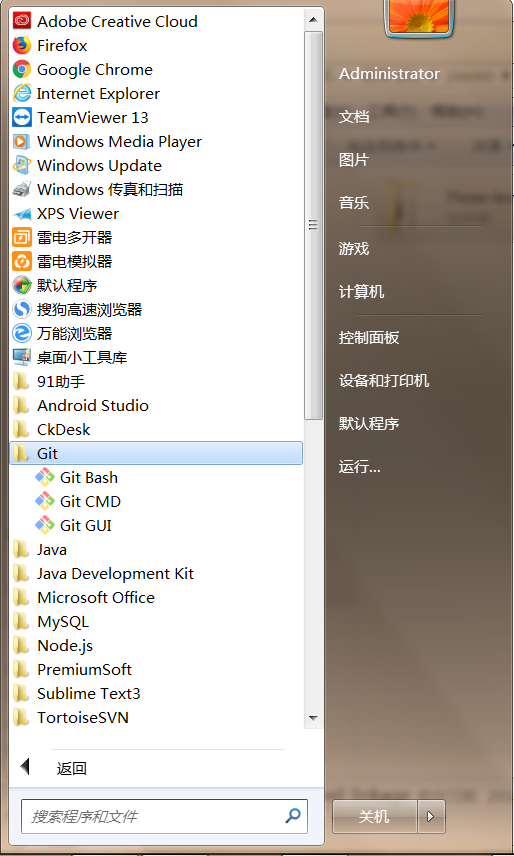The width and height of the screenshot is (514, 856).
Task: Launch 雷电模拟器 icon
Action: 22,261
